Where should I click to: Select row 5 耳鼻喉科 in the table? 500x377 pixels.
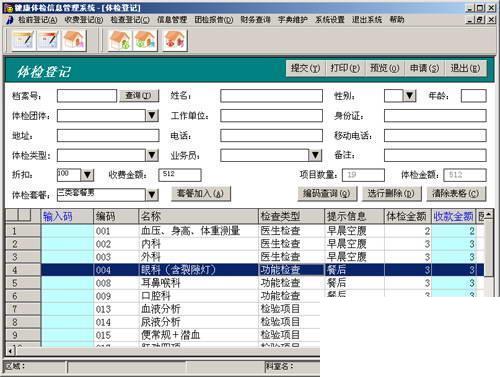coord(245,283)
